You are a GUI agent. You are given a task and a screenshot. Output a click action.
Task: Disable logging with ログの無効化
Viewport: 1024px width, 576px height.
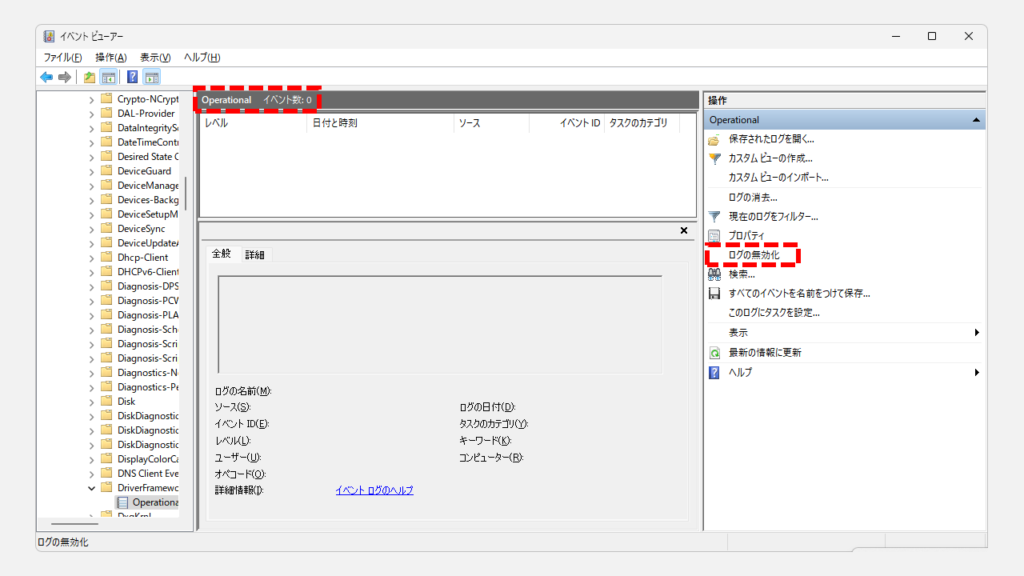[753, 255]
